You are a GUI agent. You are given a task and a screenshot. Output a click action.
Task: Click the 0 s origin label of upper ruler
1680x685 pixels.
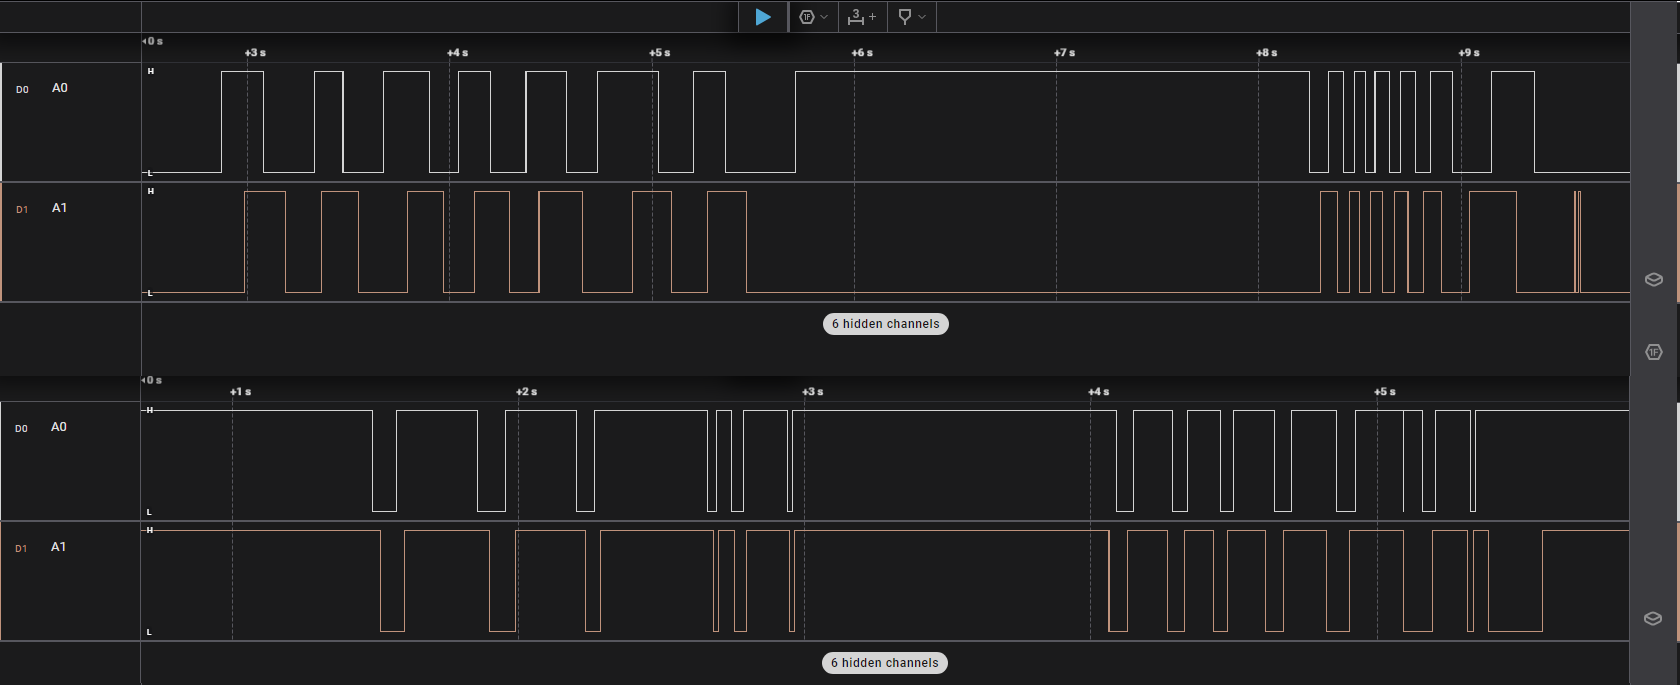153,41
